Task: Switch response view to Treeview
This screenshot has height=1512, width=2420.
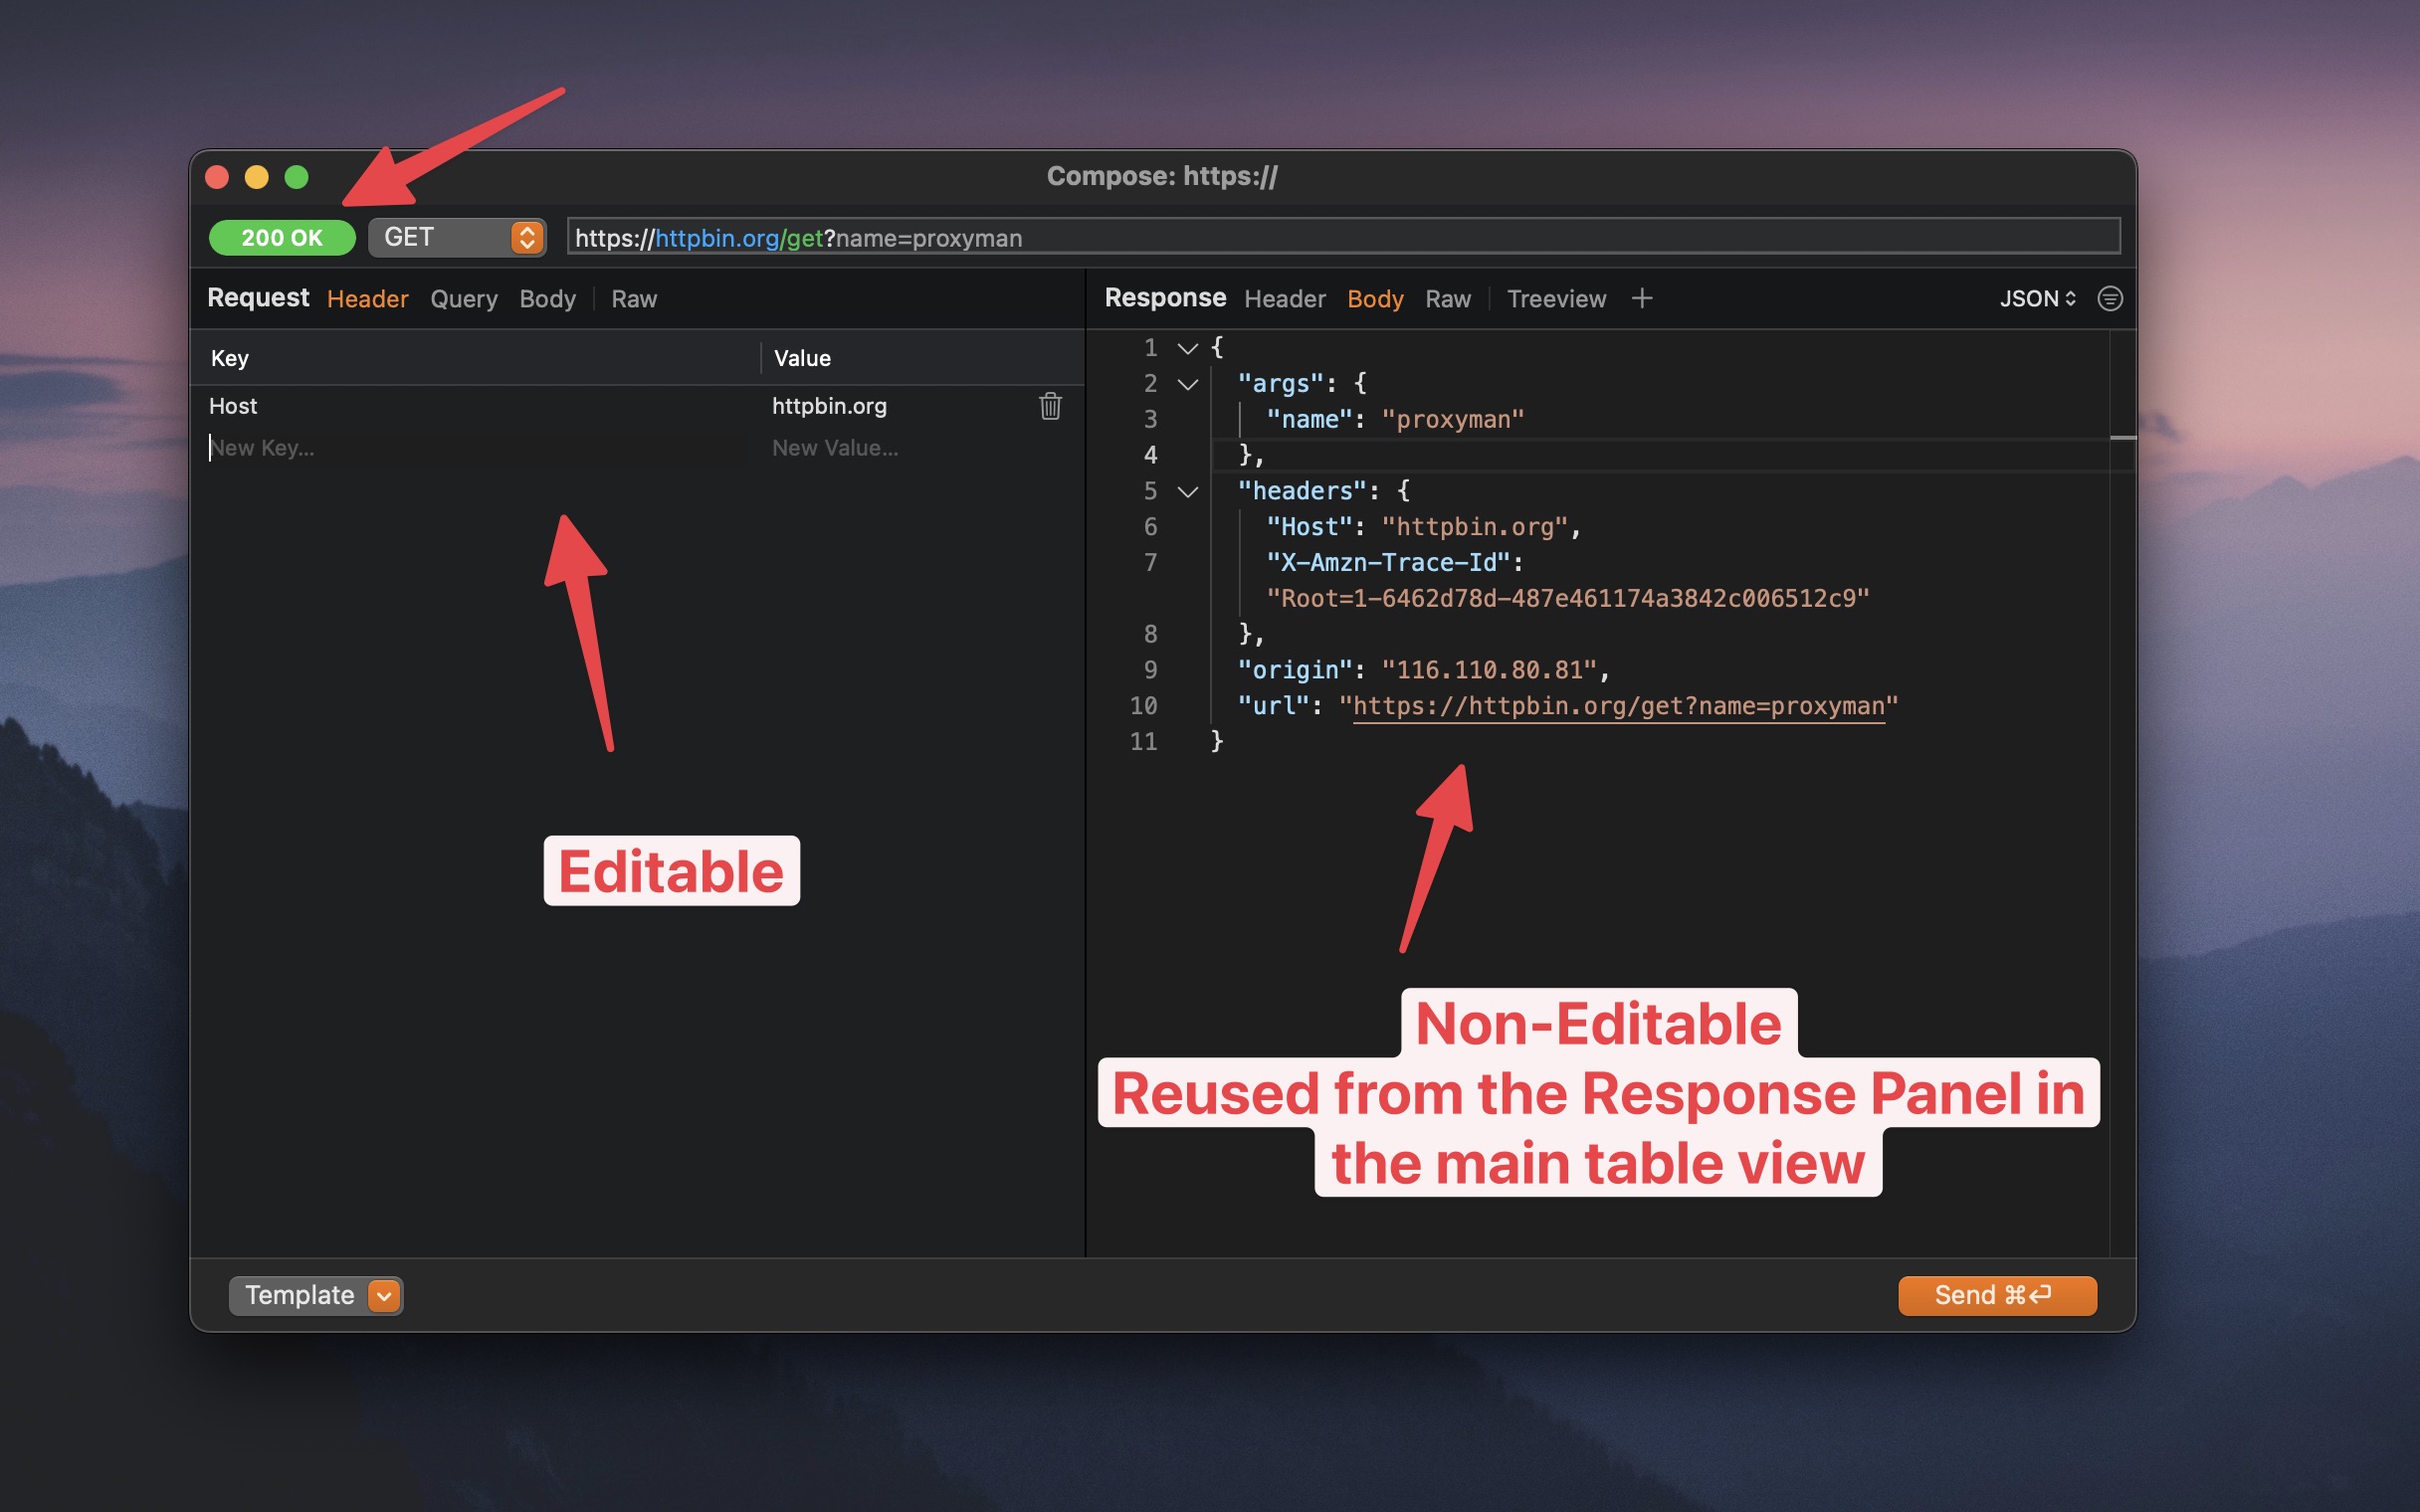Action: (x=1556, y=298)
